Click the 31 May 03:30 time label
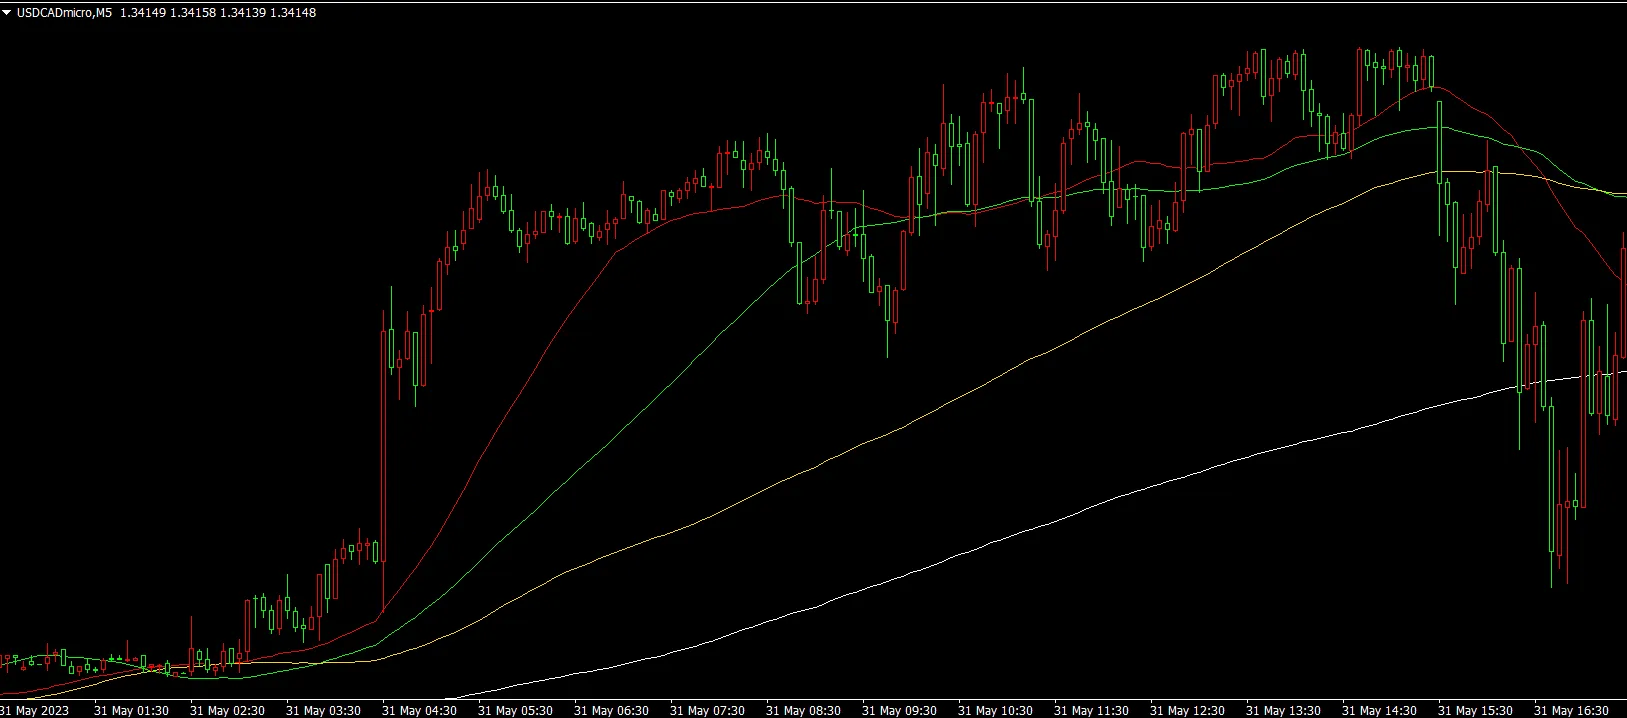This screenshot has height=718, width=1627. tap(323, 710)
